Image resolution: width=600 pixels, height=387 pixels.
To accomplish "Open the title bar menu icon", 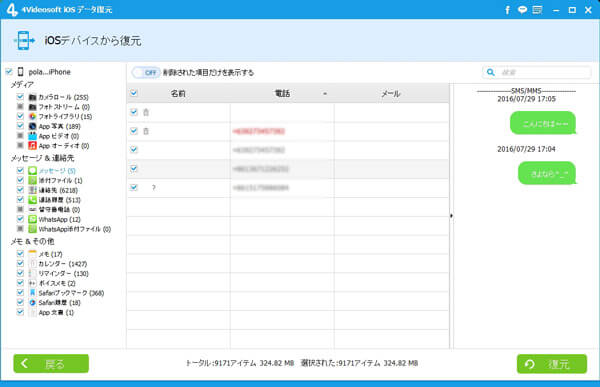I will (538, 10).
